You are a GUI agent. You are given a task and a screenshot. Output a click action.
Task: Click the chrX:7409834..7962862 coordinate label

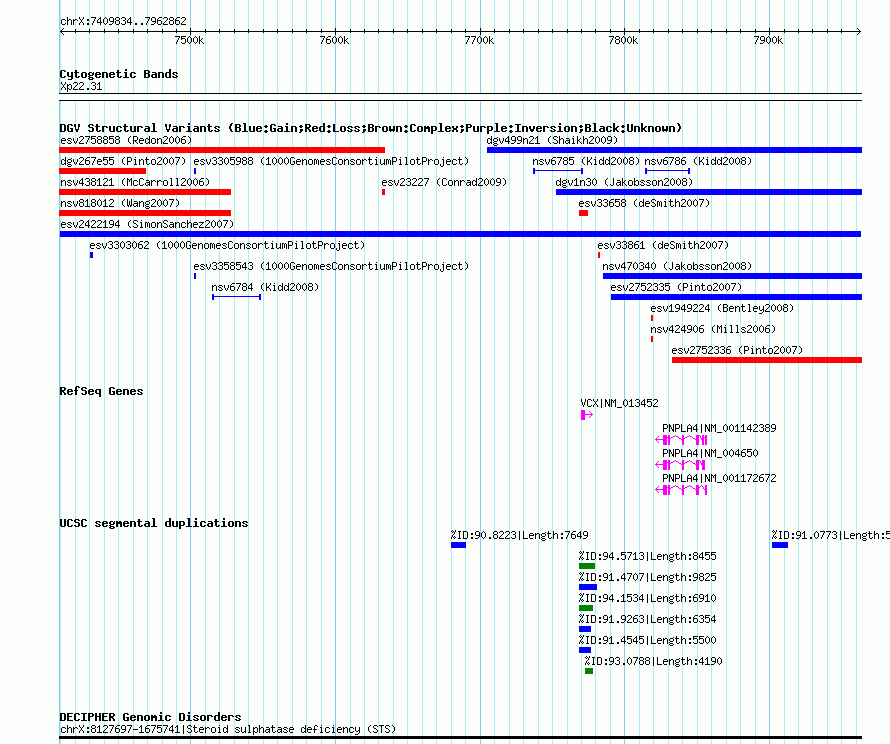[x=123, y=21]
